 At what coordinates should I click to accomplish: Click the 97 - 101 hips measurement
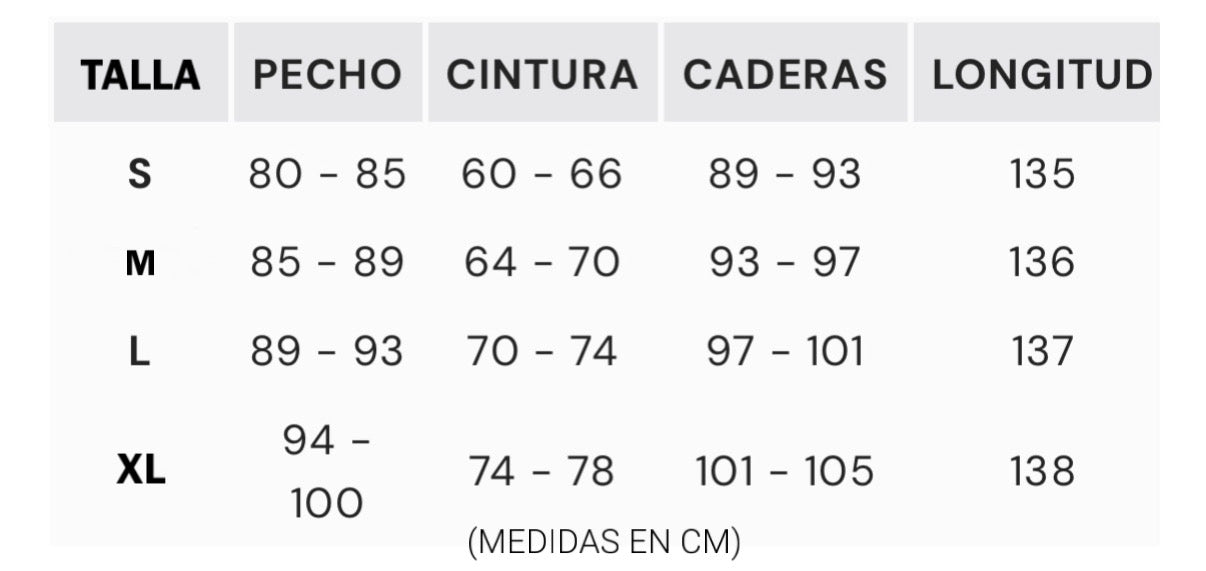point(785,352)
